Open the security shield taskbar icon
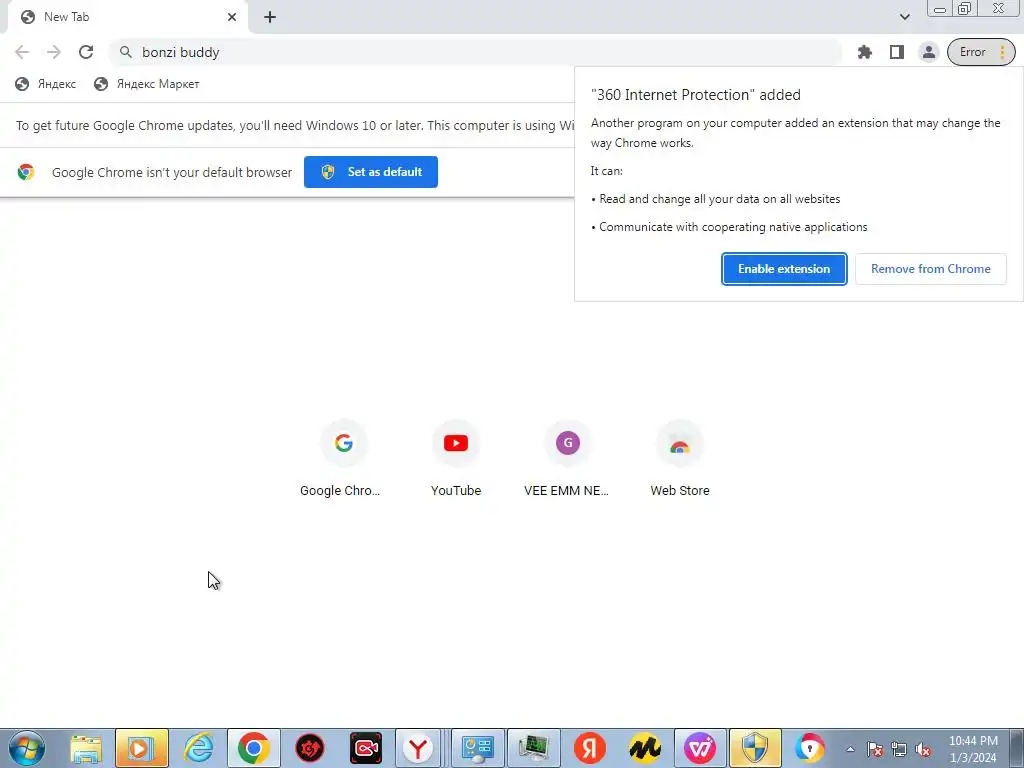 click(x=755, y=748)
